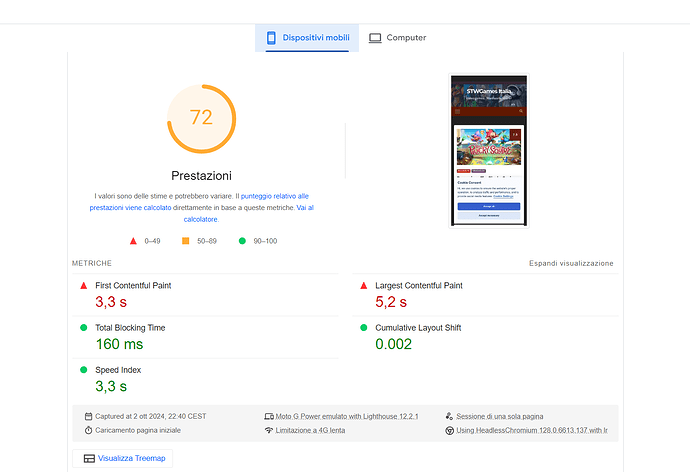
Task: Select the Cumulative Layout Shift label
Action: 418,328
